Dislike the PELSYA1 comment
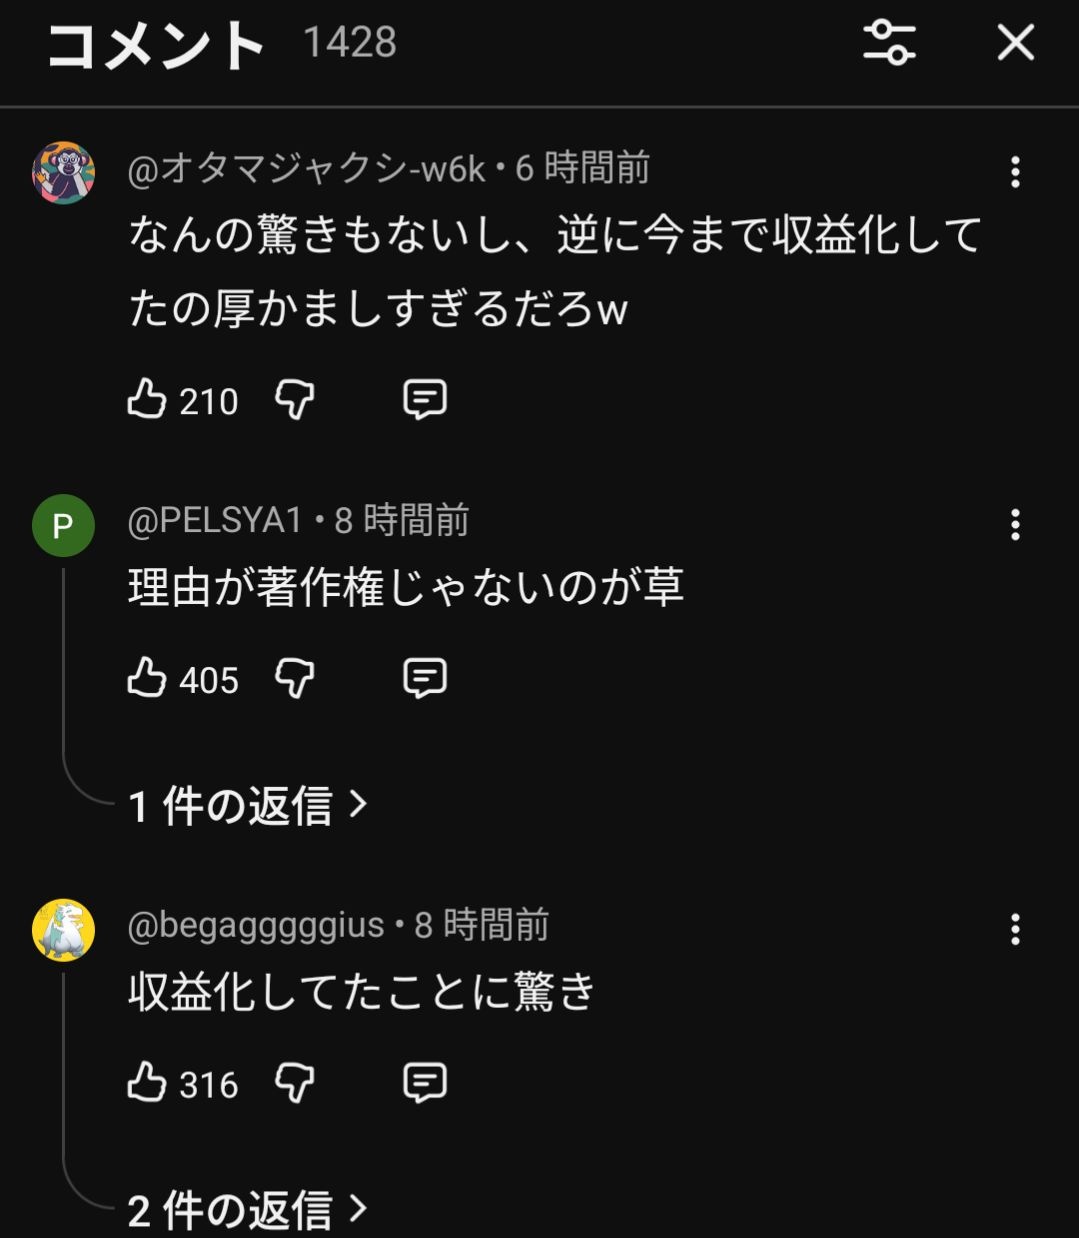 (295, 678)
